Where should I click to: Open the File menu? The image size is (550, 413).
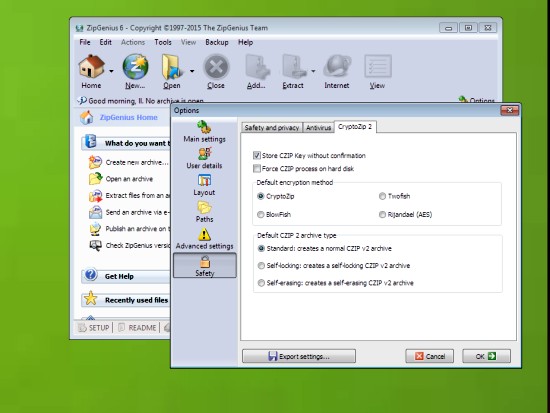[85, 42]
